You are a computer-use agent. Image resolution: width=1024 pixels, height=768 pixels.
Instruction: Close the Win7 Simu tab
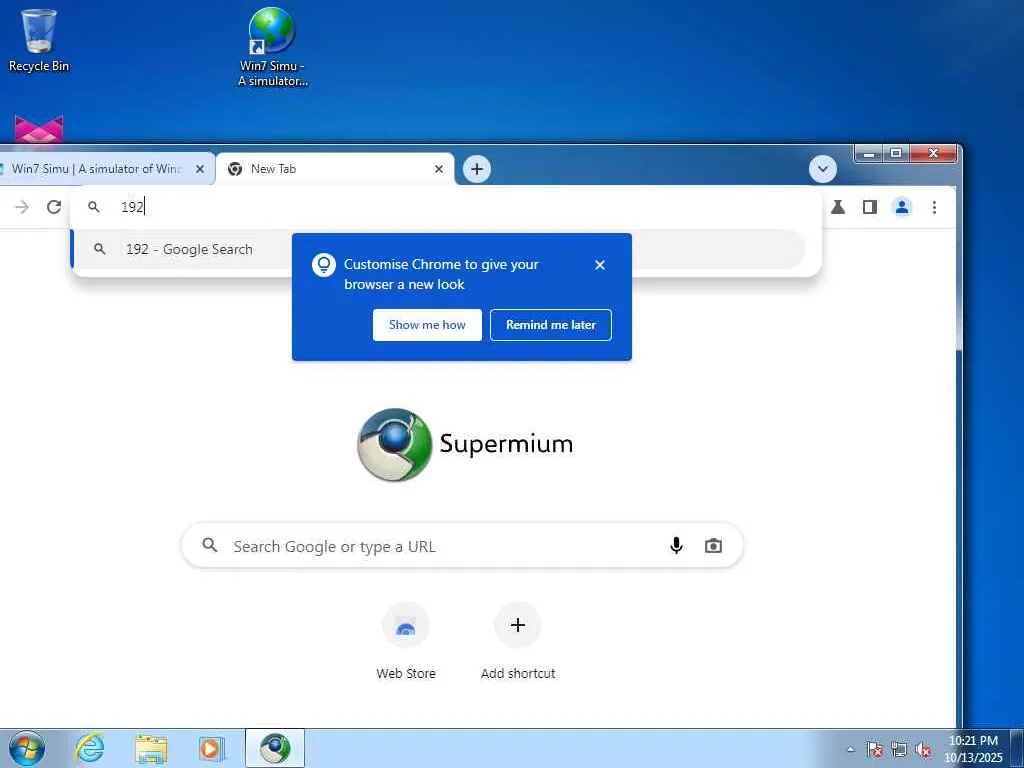click(200, 169)
